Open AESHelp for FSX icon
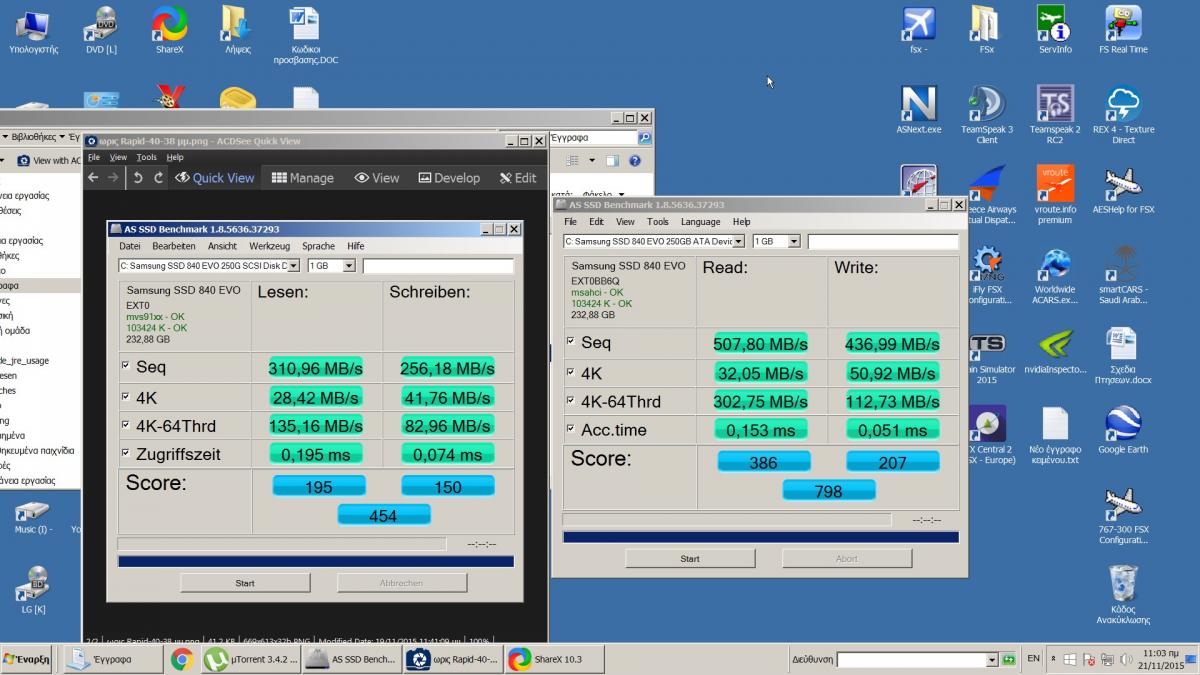This screenshot has height=675, width=1200. 1123,190
